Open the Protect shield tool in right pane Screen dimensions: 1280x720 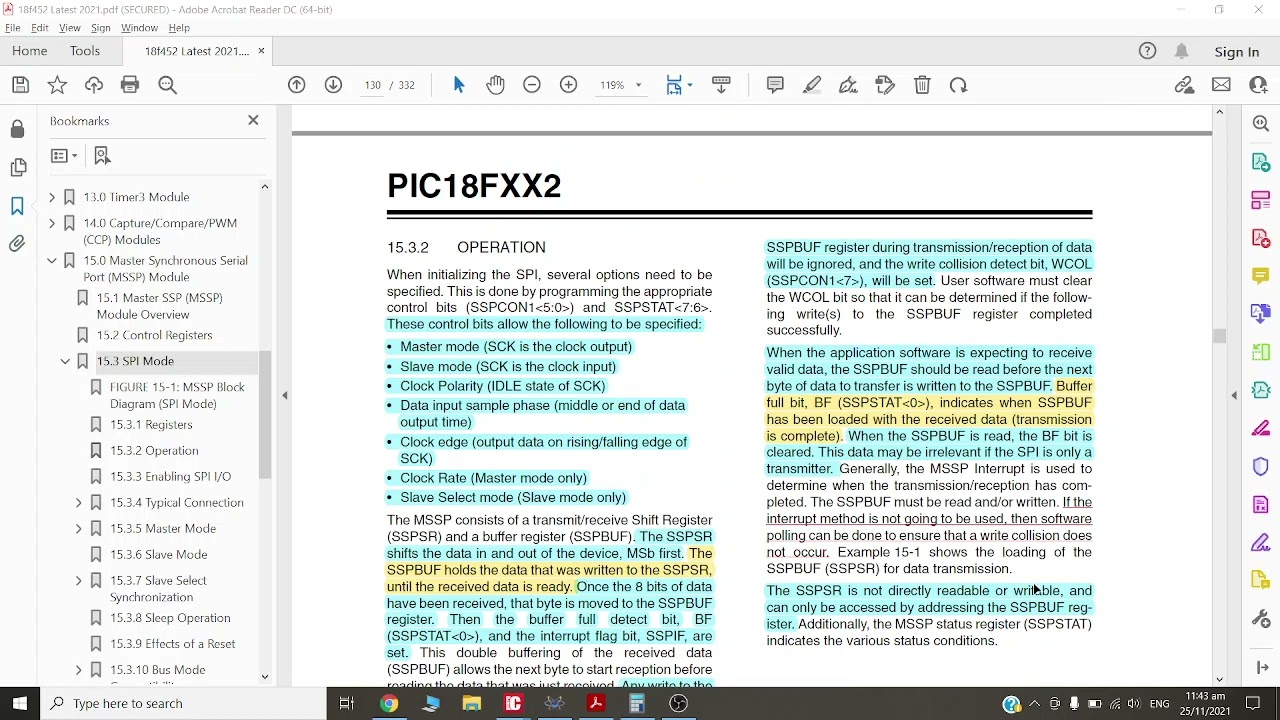(1261, 467)
